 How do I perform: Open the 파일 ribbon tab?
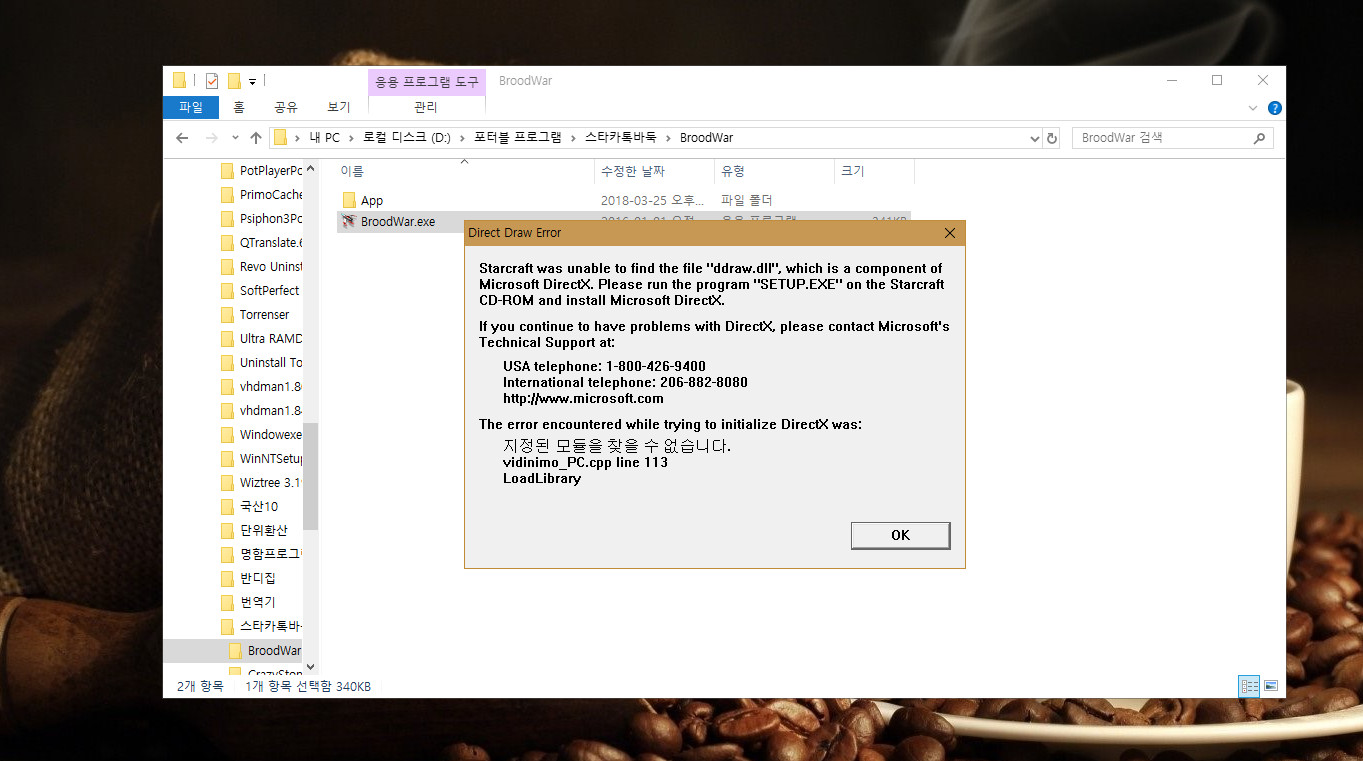click(x=190, y=107)
